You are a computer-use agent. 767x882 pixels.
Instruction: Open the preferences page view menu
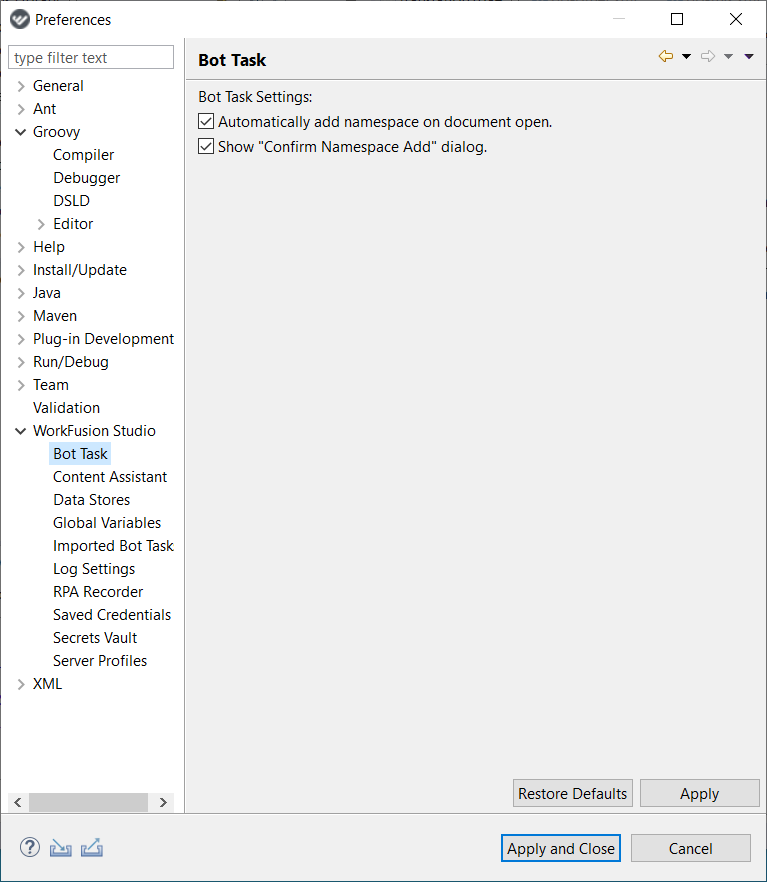tap(748, 56)
